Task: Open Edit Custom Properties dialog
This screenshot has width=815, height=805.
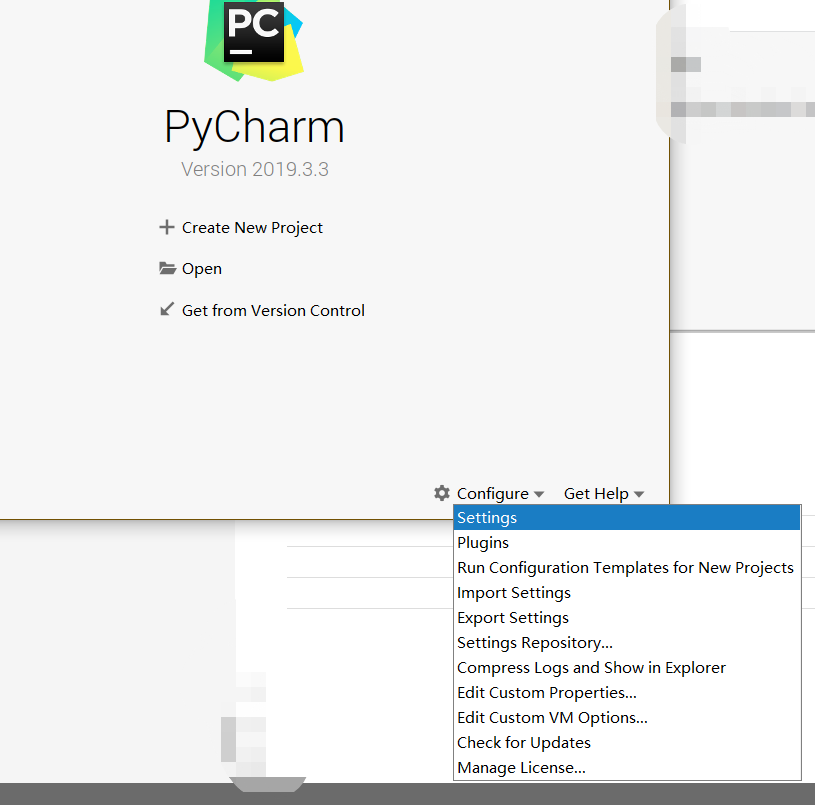Action: pos(546,692)
